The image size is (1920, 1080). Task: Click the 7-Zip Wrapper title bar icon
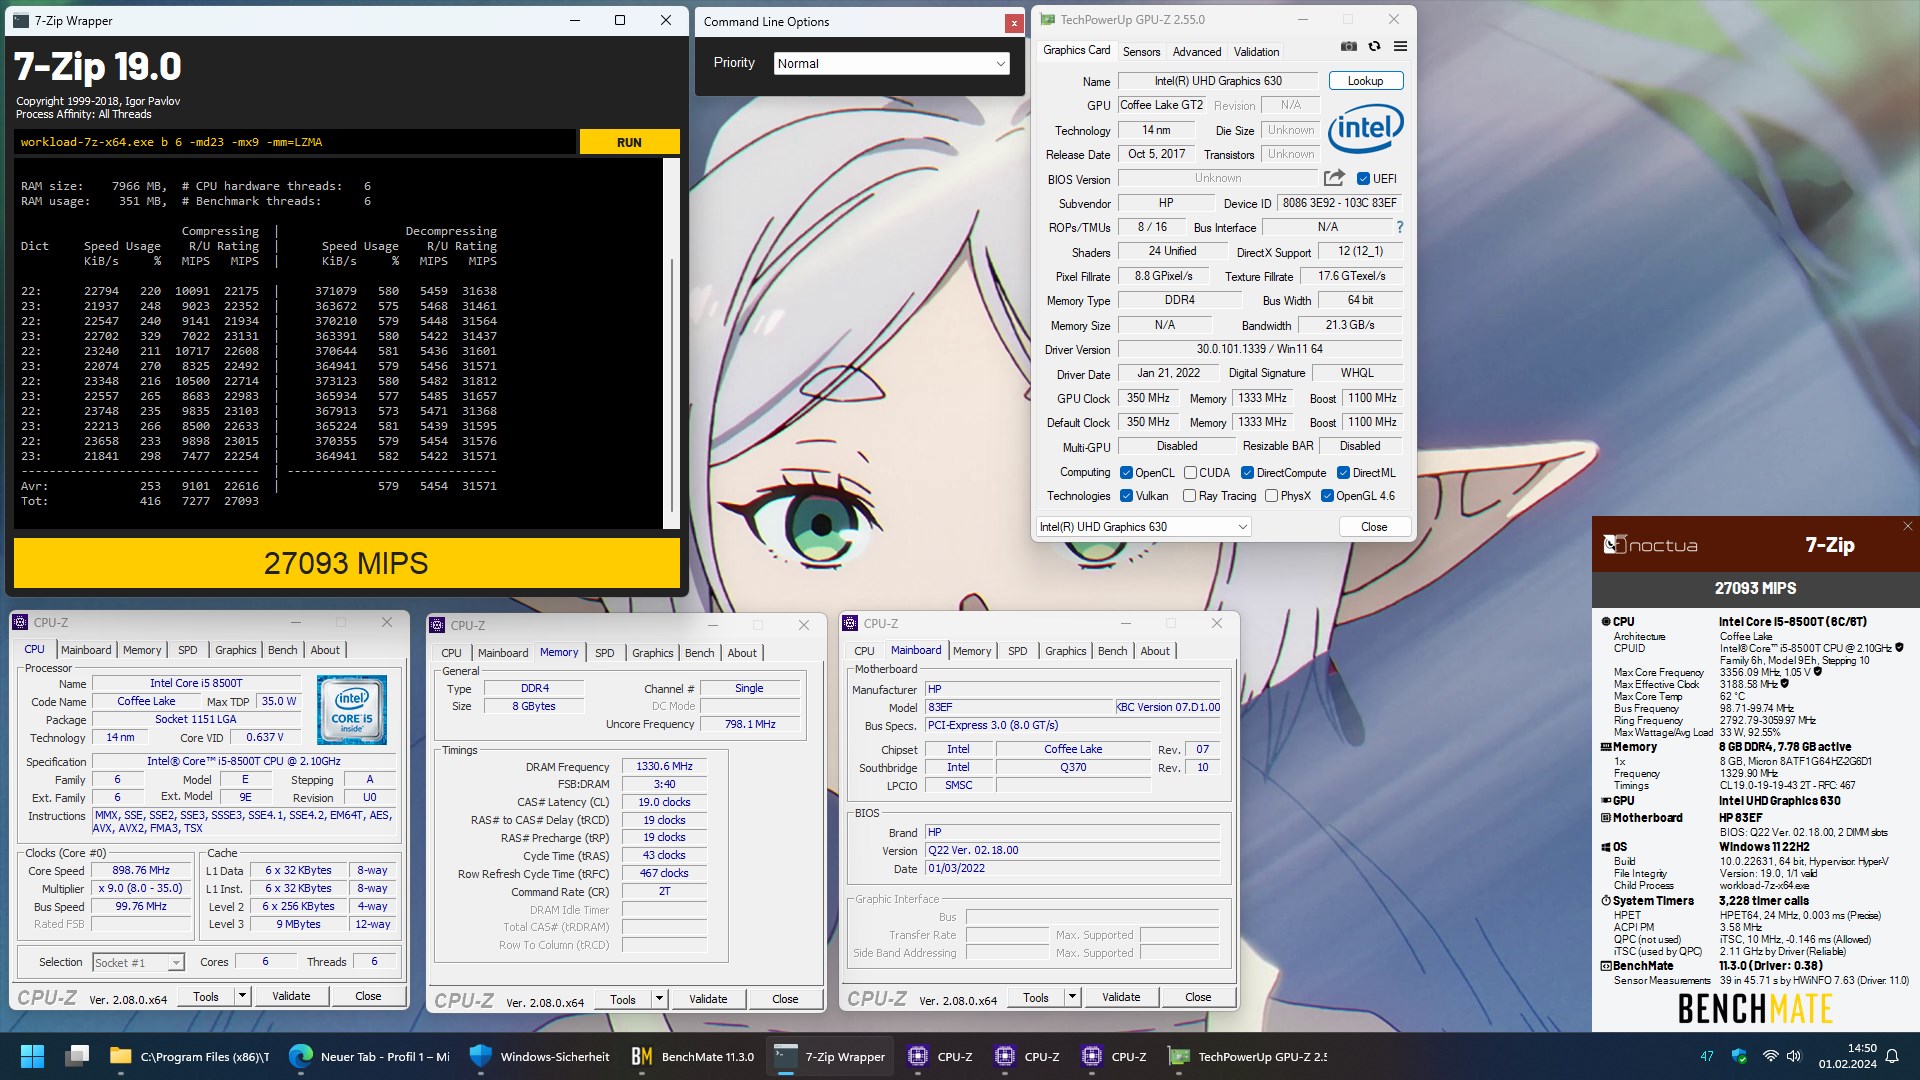[x=22, y=20]
